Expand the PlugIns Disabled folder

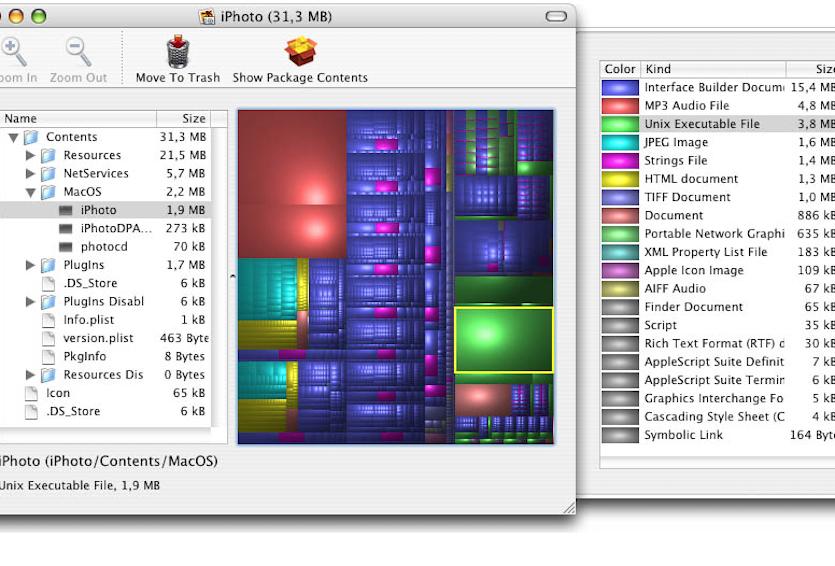pyautogui.click(x=30, y=301)
